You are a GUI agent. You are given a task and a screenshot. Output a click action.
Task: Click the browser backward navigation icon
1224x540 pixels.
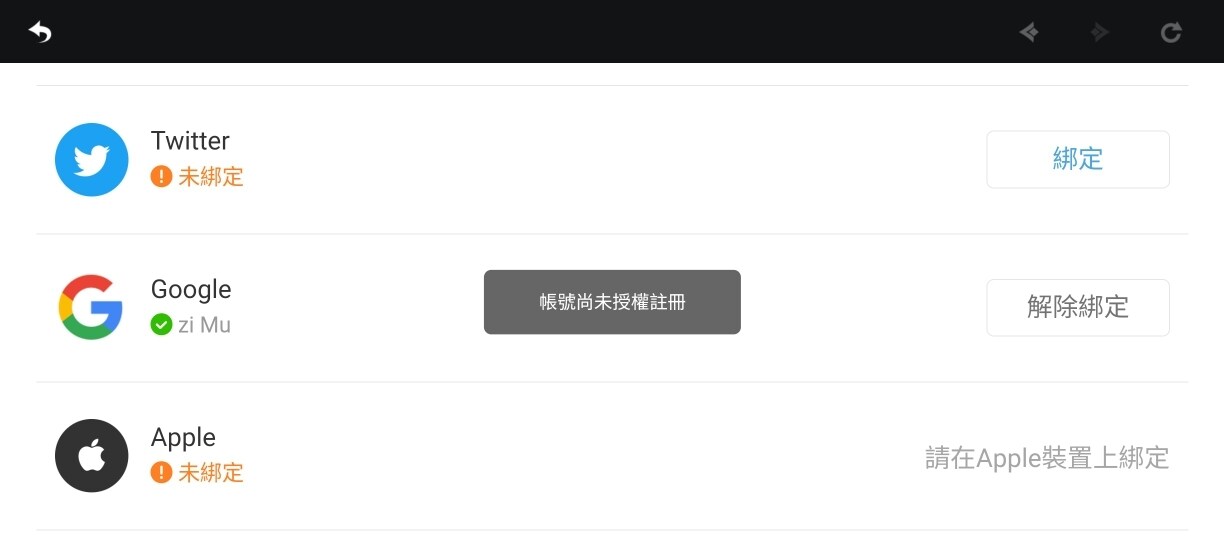pos(1028,32)
